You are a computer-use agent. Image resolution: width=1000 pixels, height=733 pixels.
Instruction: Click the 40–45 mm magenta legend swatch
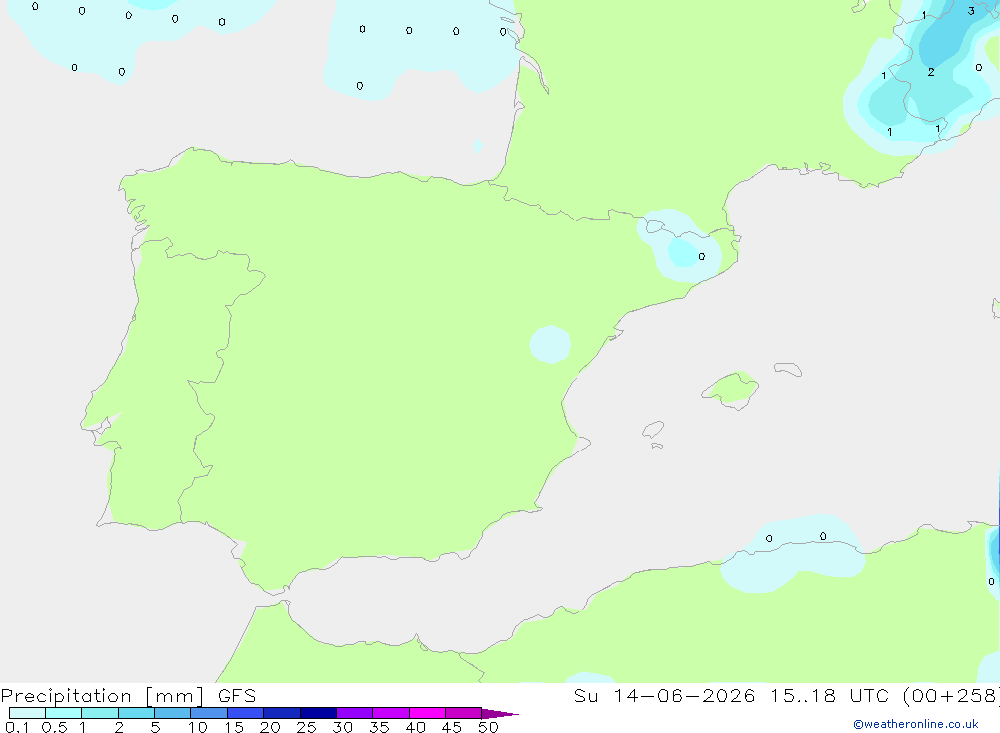point(427,713)
